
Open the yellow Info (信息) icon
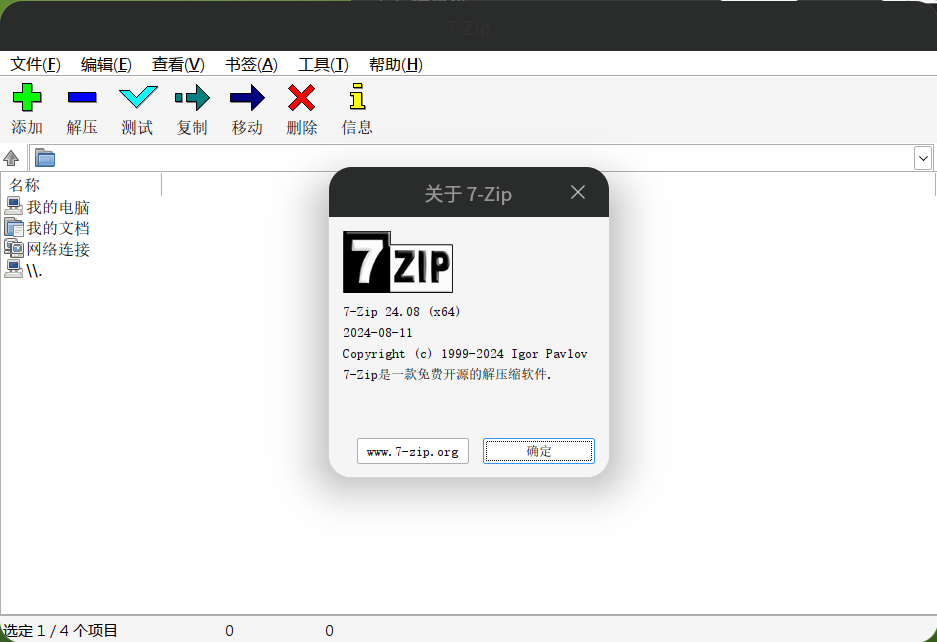(x=357, y=96)
